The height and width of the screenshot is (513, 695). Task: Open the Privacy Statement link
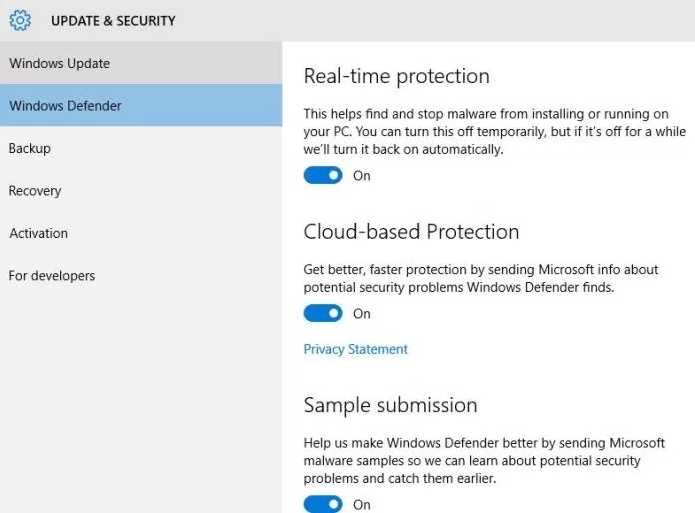pyautogui.click(x=355, y=349)
